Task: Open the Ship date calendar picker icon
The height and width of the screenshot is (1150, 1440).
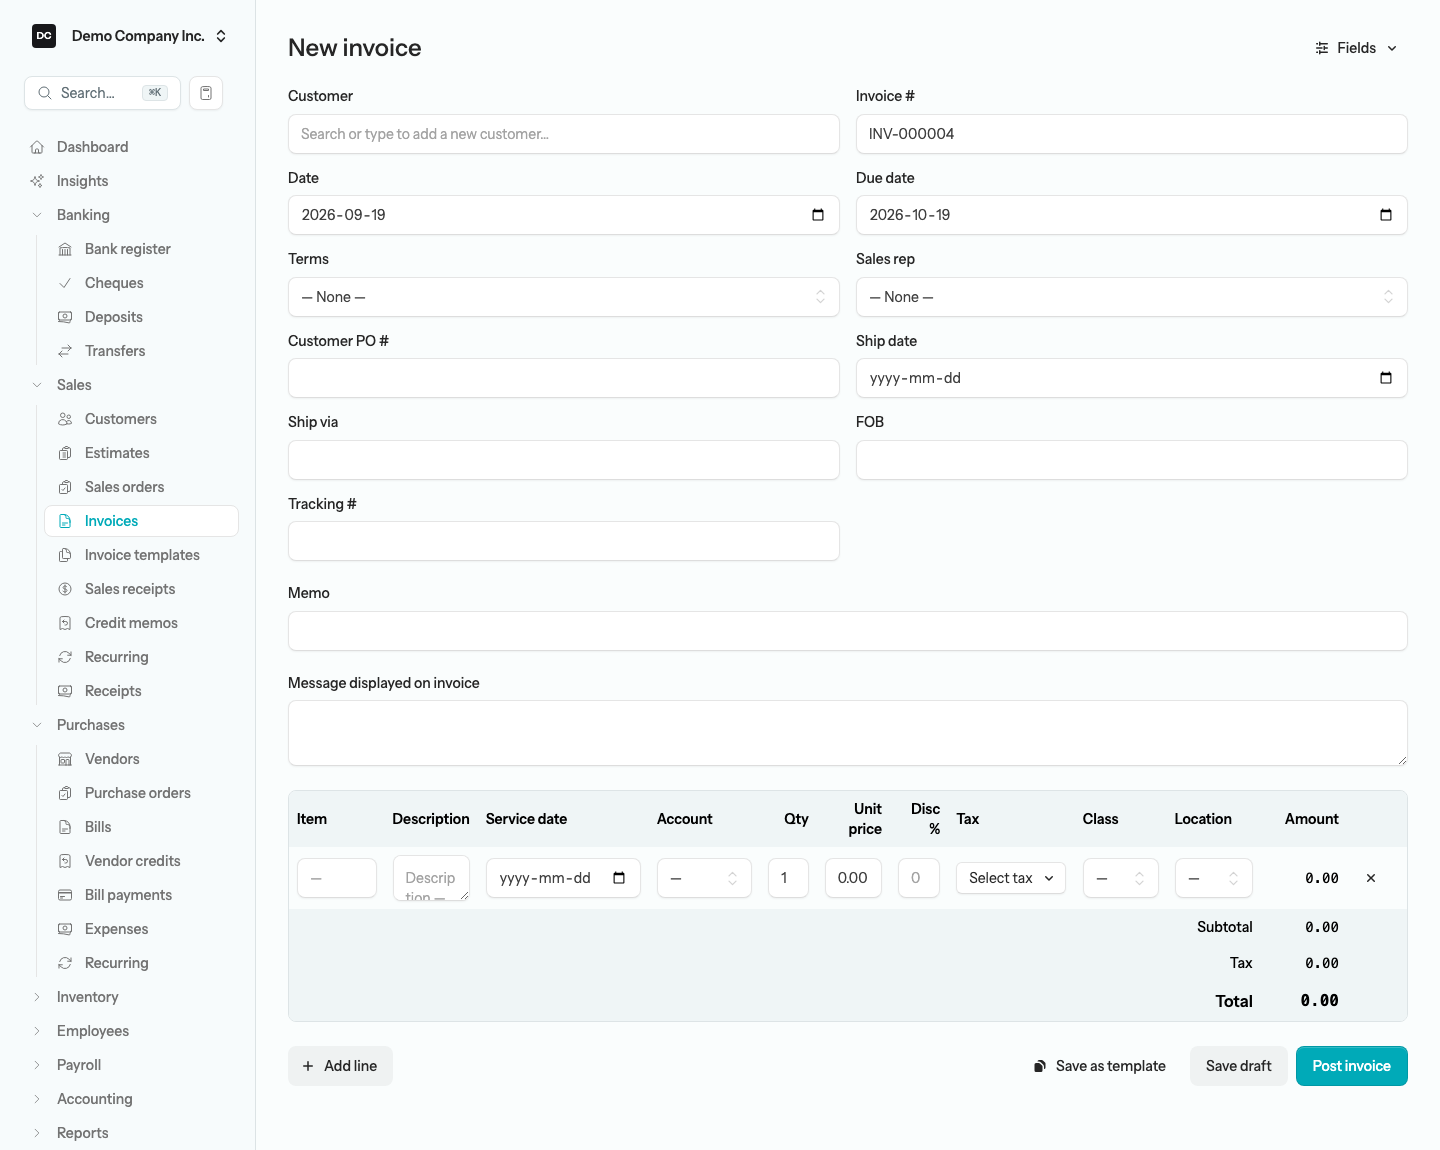Action: tap(1386, 378)
